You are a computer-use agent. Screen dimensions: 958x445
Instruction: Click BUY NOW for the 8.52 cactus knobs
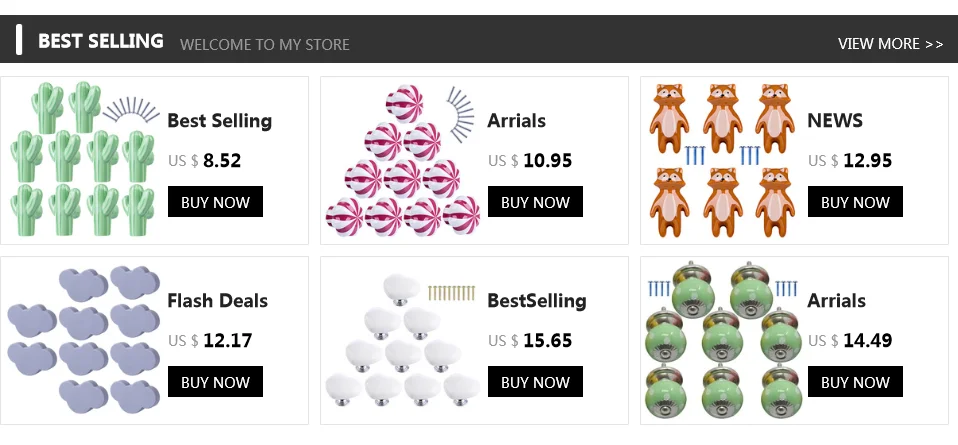click(215, 202)
